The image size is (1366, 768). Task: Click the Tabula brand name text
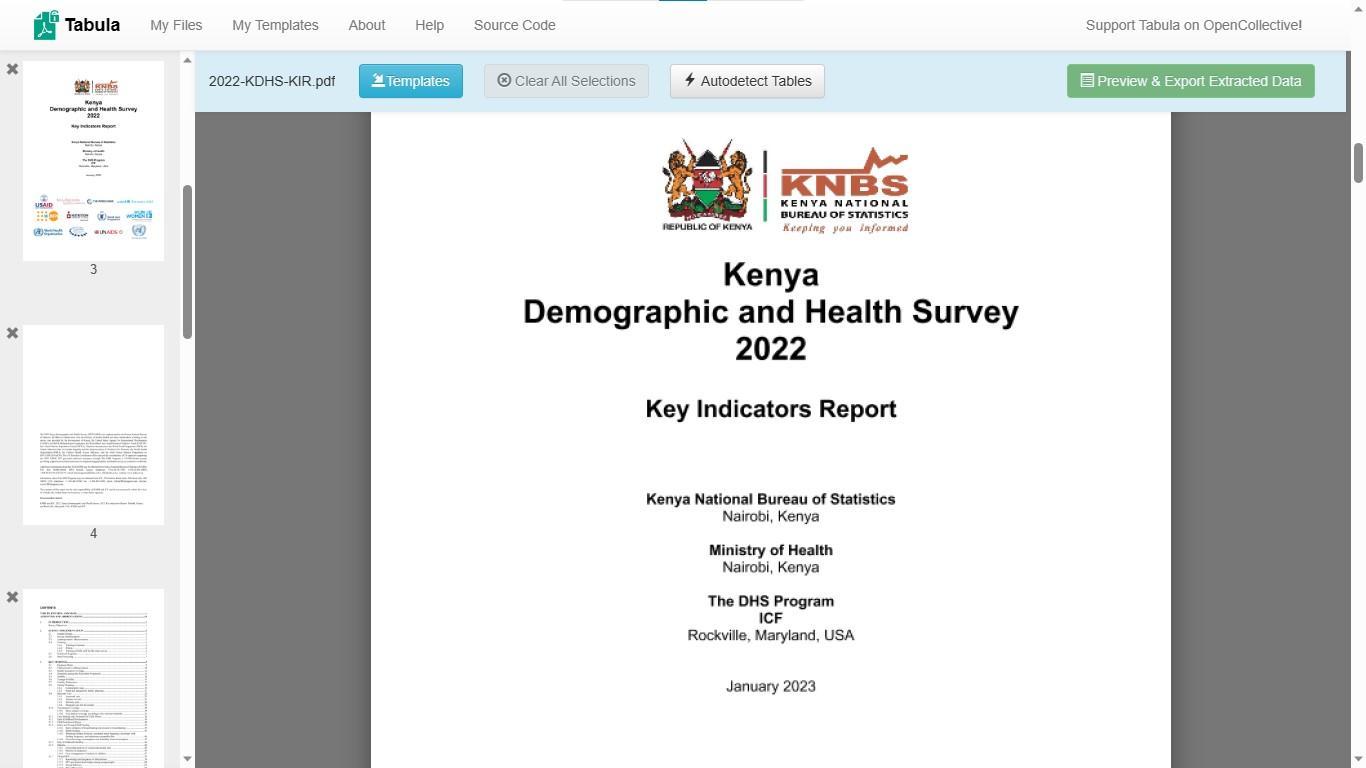pyautogui.click(x=92, y=25)
